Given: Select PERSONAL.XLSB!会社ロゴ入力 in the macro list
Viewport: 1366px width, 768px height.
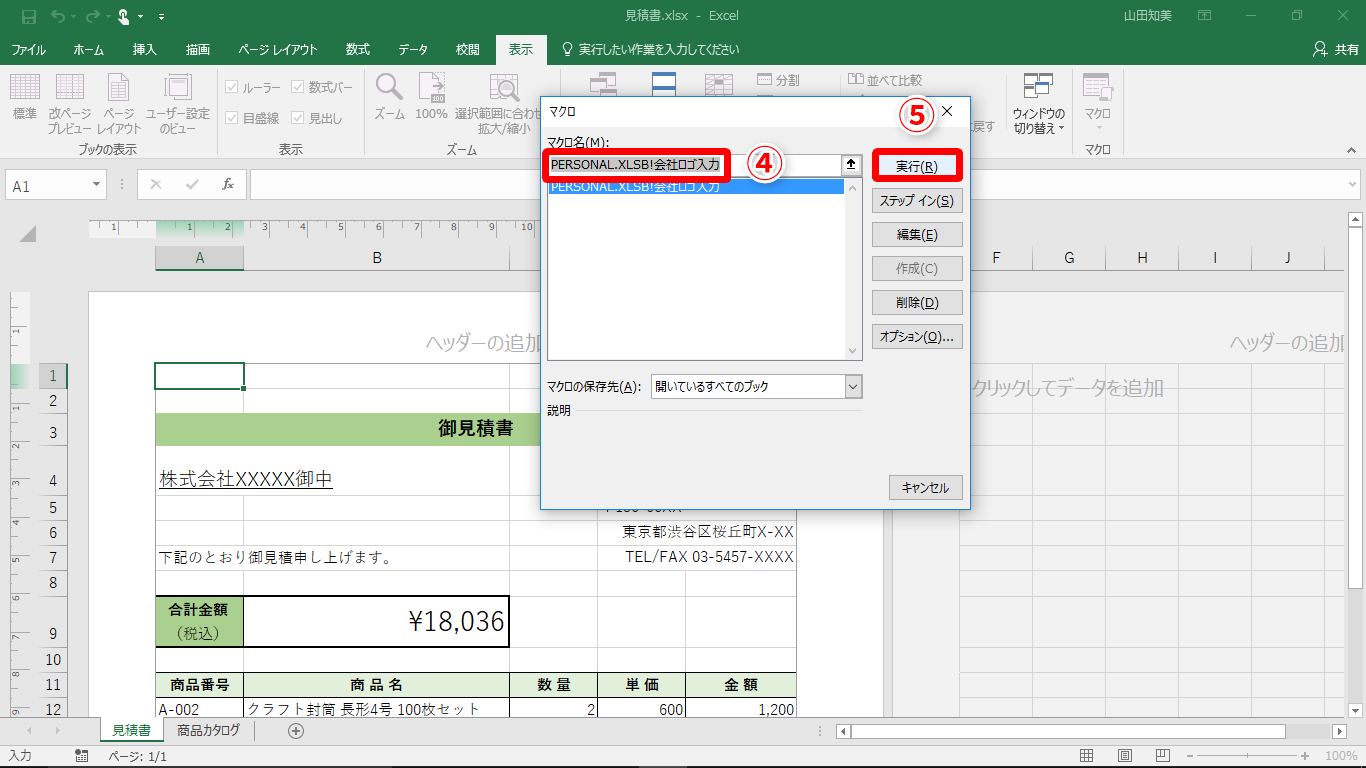Looking at the screenshot, I should tap(695, 186).
